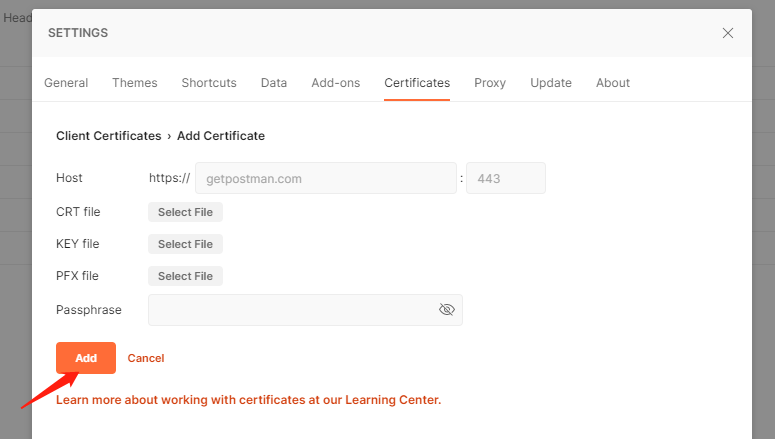Focus the Host name input field
The width and height of the screenshot is (775, 439).
pyautogui.click(x=326, y=179)
